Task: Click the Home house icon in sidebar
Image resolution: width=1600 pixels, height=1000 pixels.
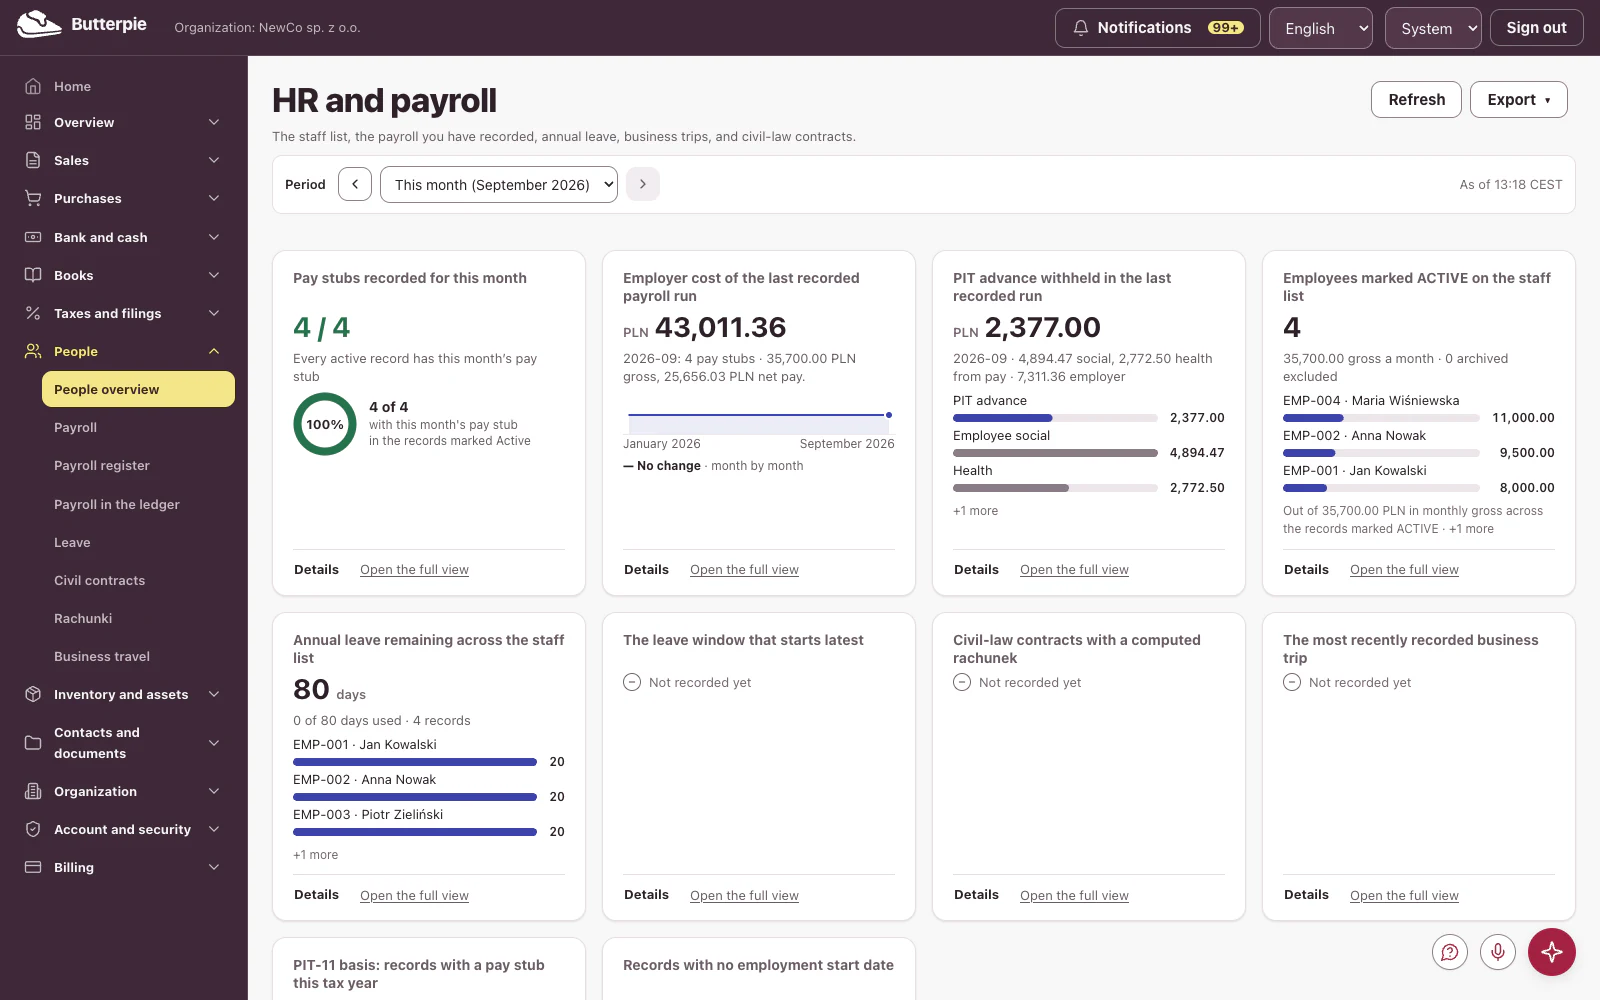Action: (x=33, y=86)
